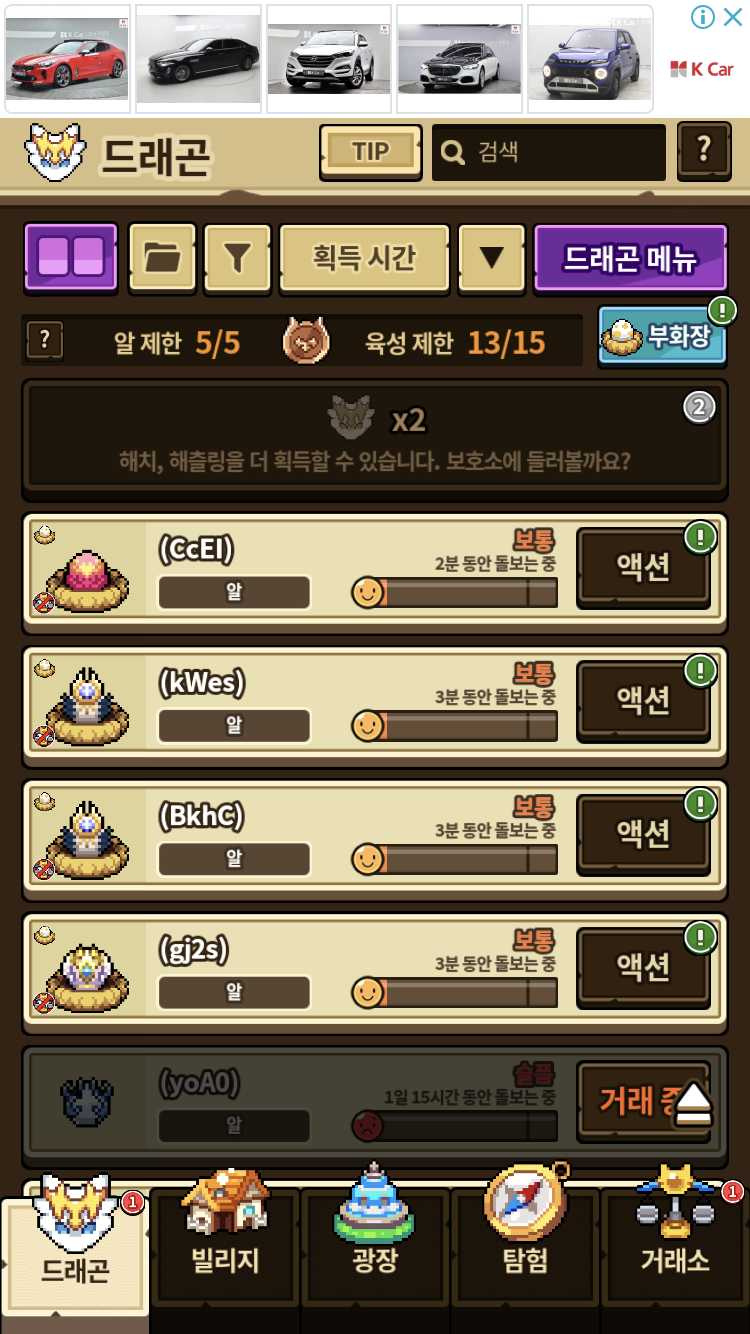Viewport: 750px width, 1334px height.
Task: Expand the shelter x2 notice panel
Action: 374,437
